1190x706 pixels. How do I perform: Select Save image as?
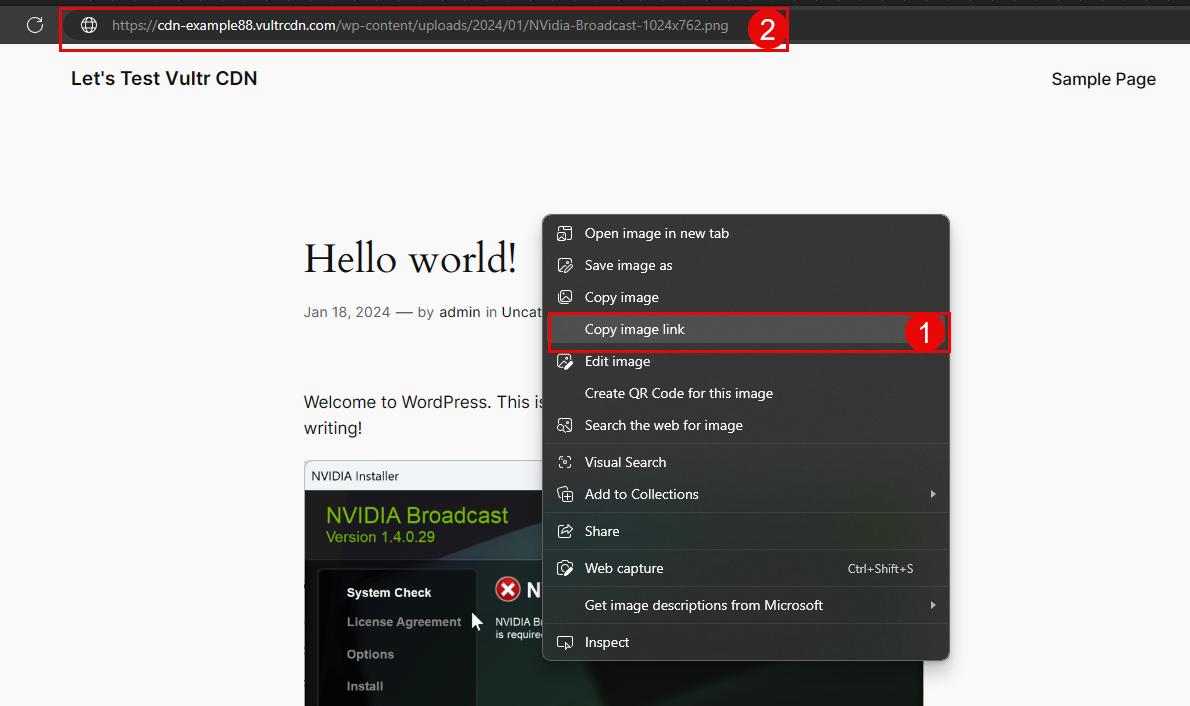(746, 265)
